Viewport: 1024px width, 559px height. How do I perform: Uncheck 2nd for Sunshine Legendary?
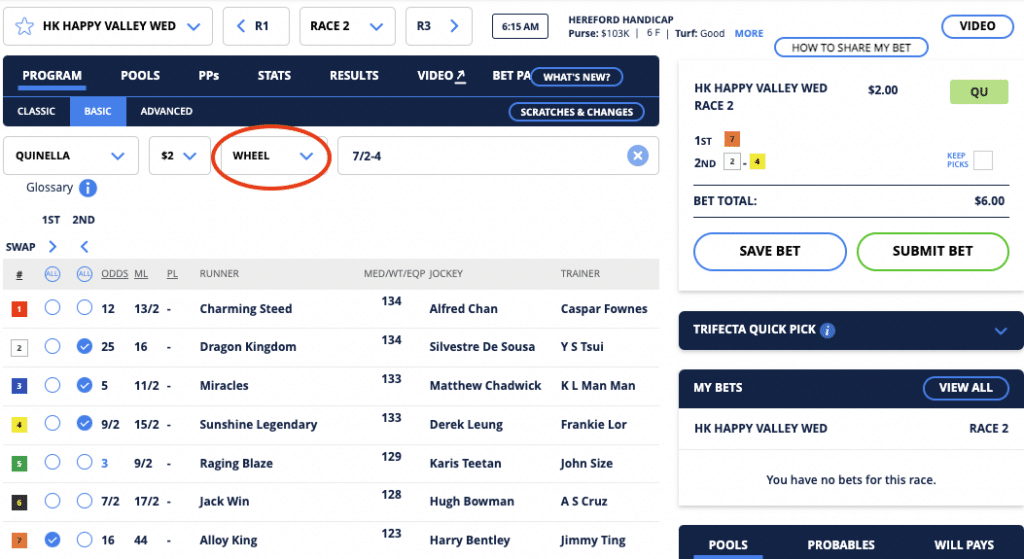click(84, 424)
